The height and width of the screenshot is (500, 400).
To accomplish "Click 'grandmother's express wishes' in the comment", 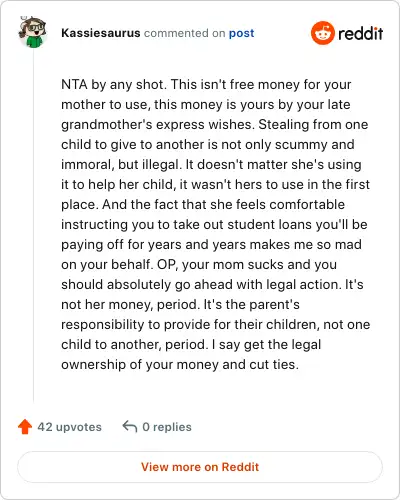I will click(x=157, y=125).
